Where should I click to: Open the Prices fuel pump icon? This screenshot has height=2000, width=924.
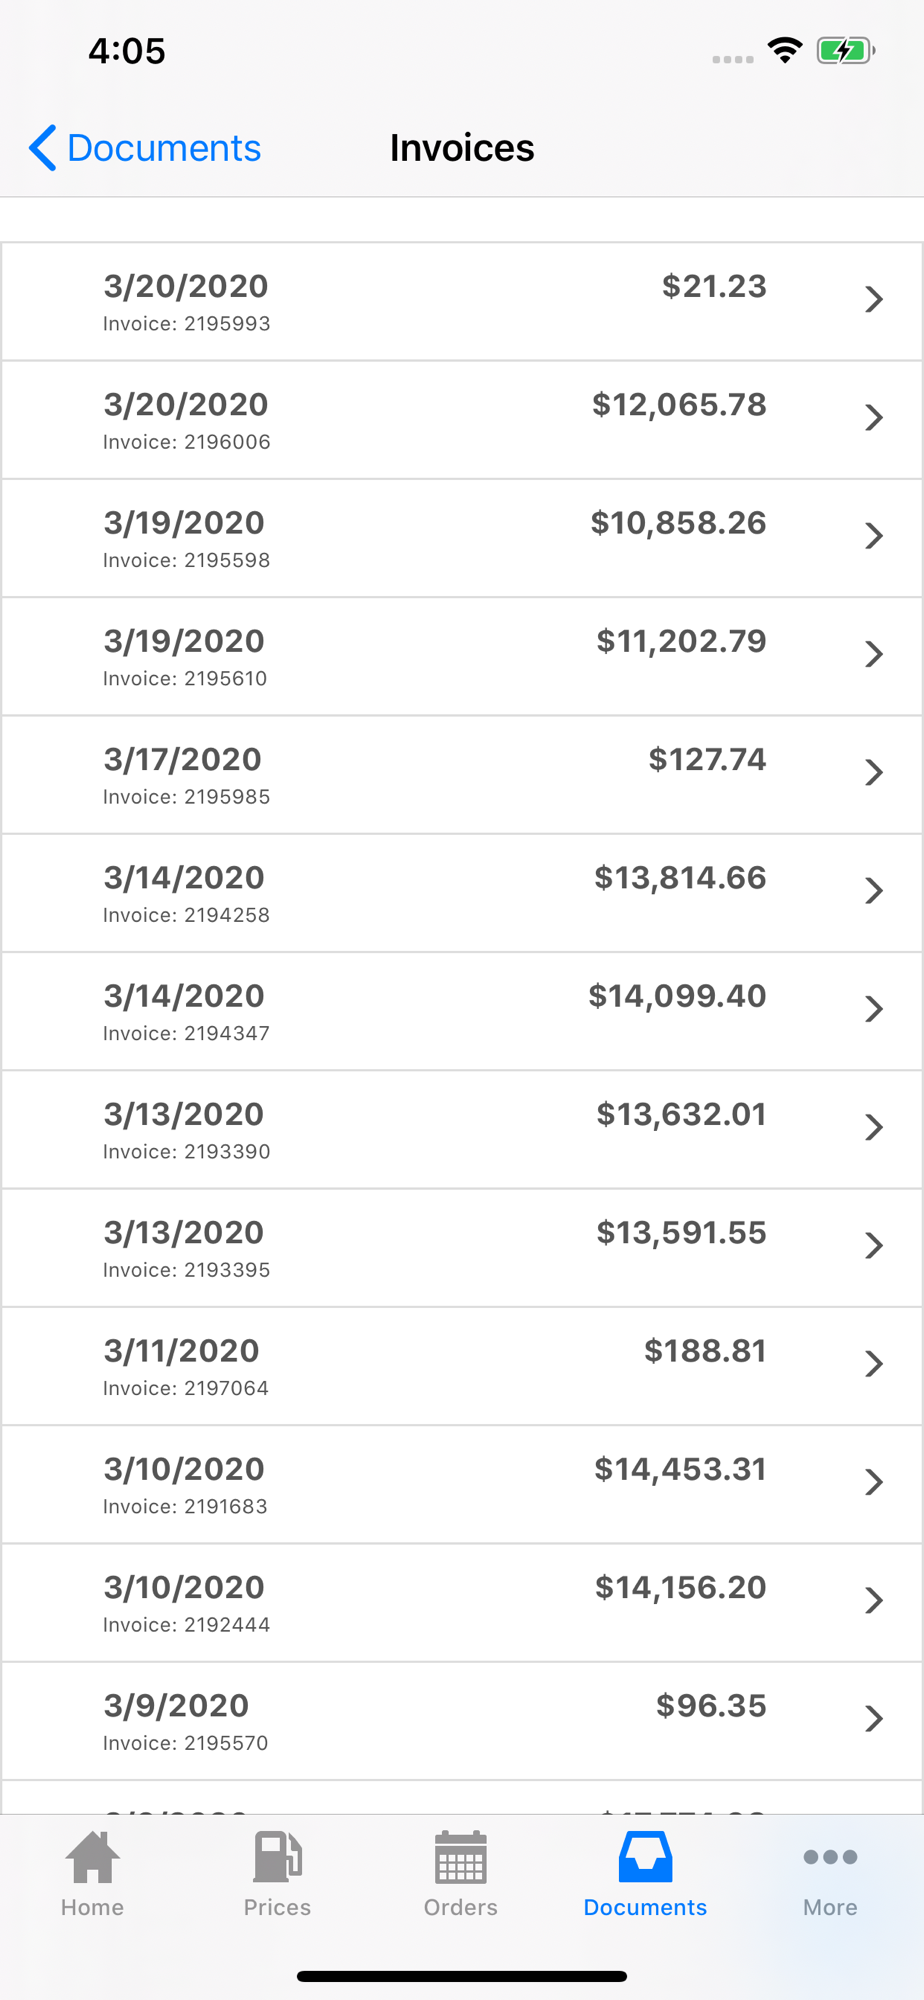(x=277, y=1857)
